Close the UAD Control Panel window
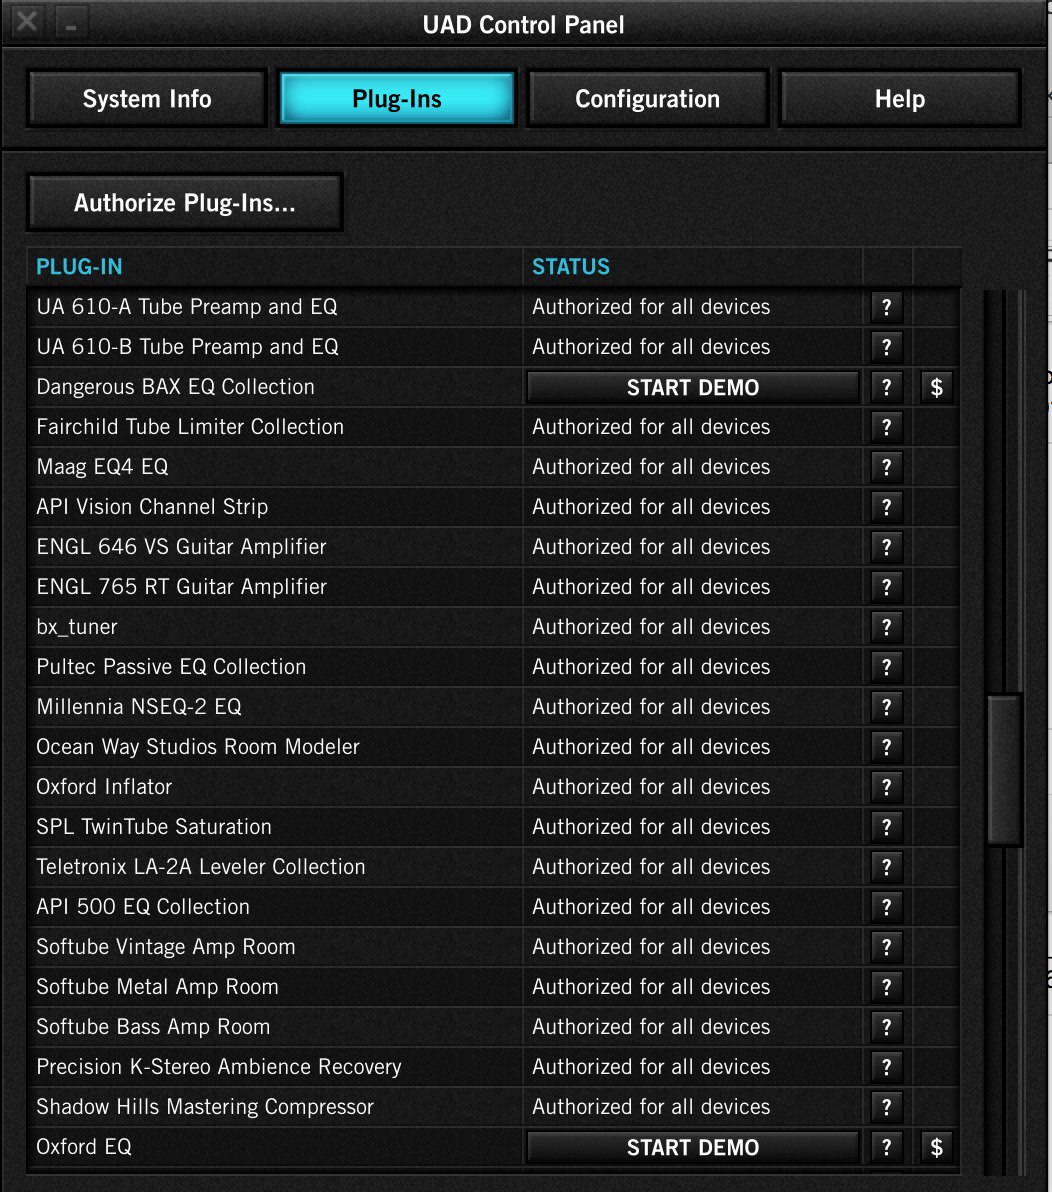Viewport: 1052px width, 1192px height. [27, 21]
